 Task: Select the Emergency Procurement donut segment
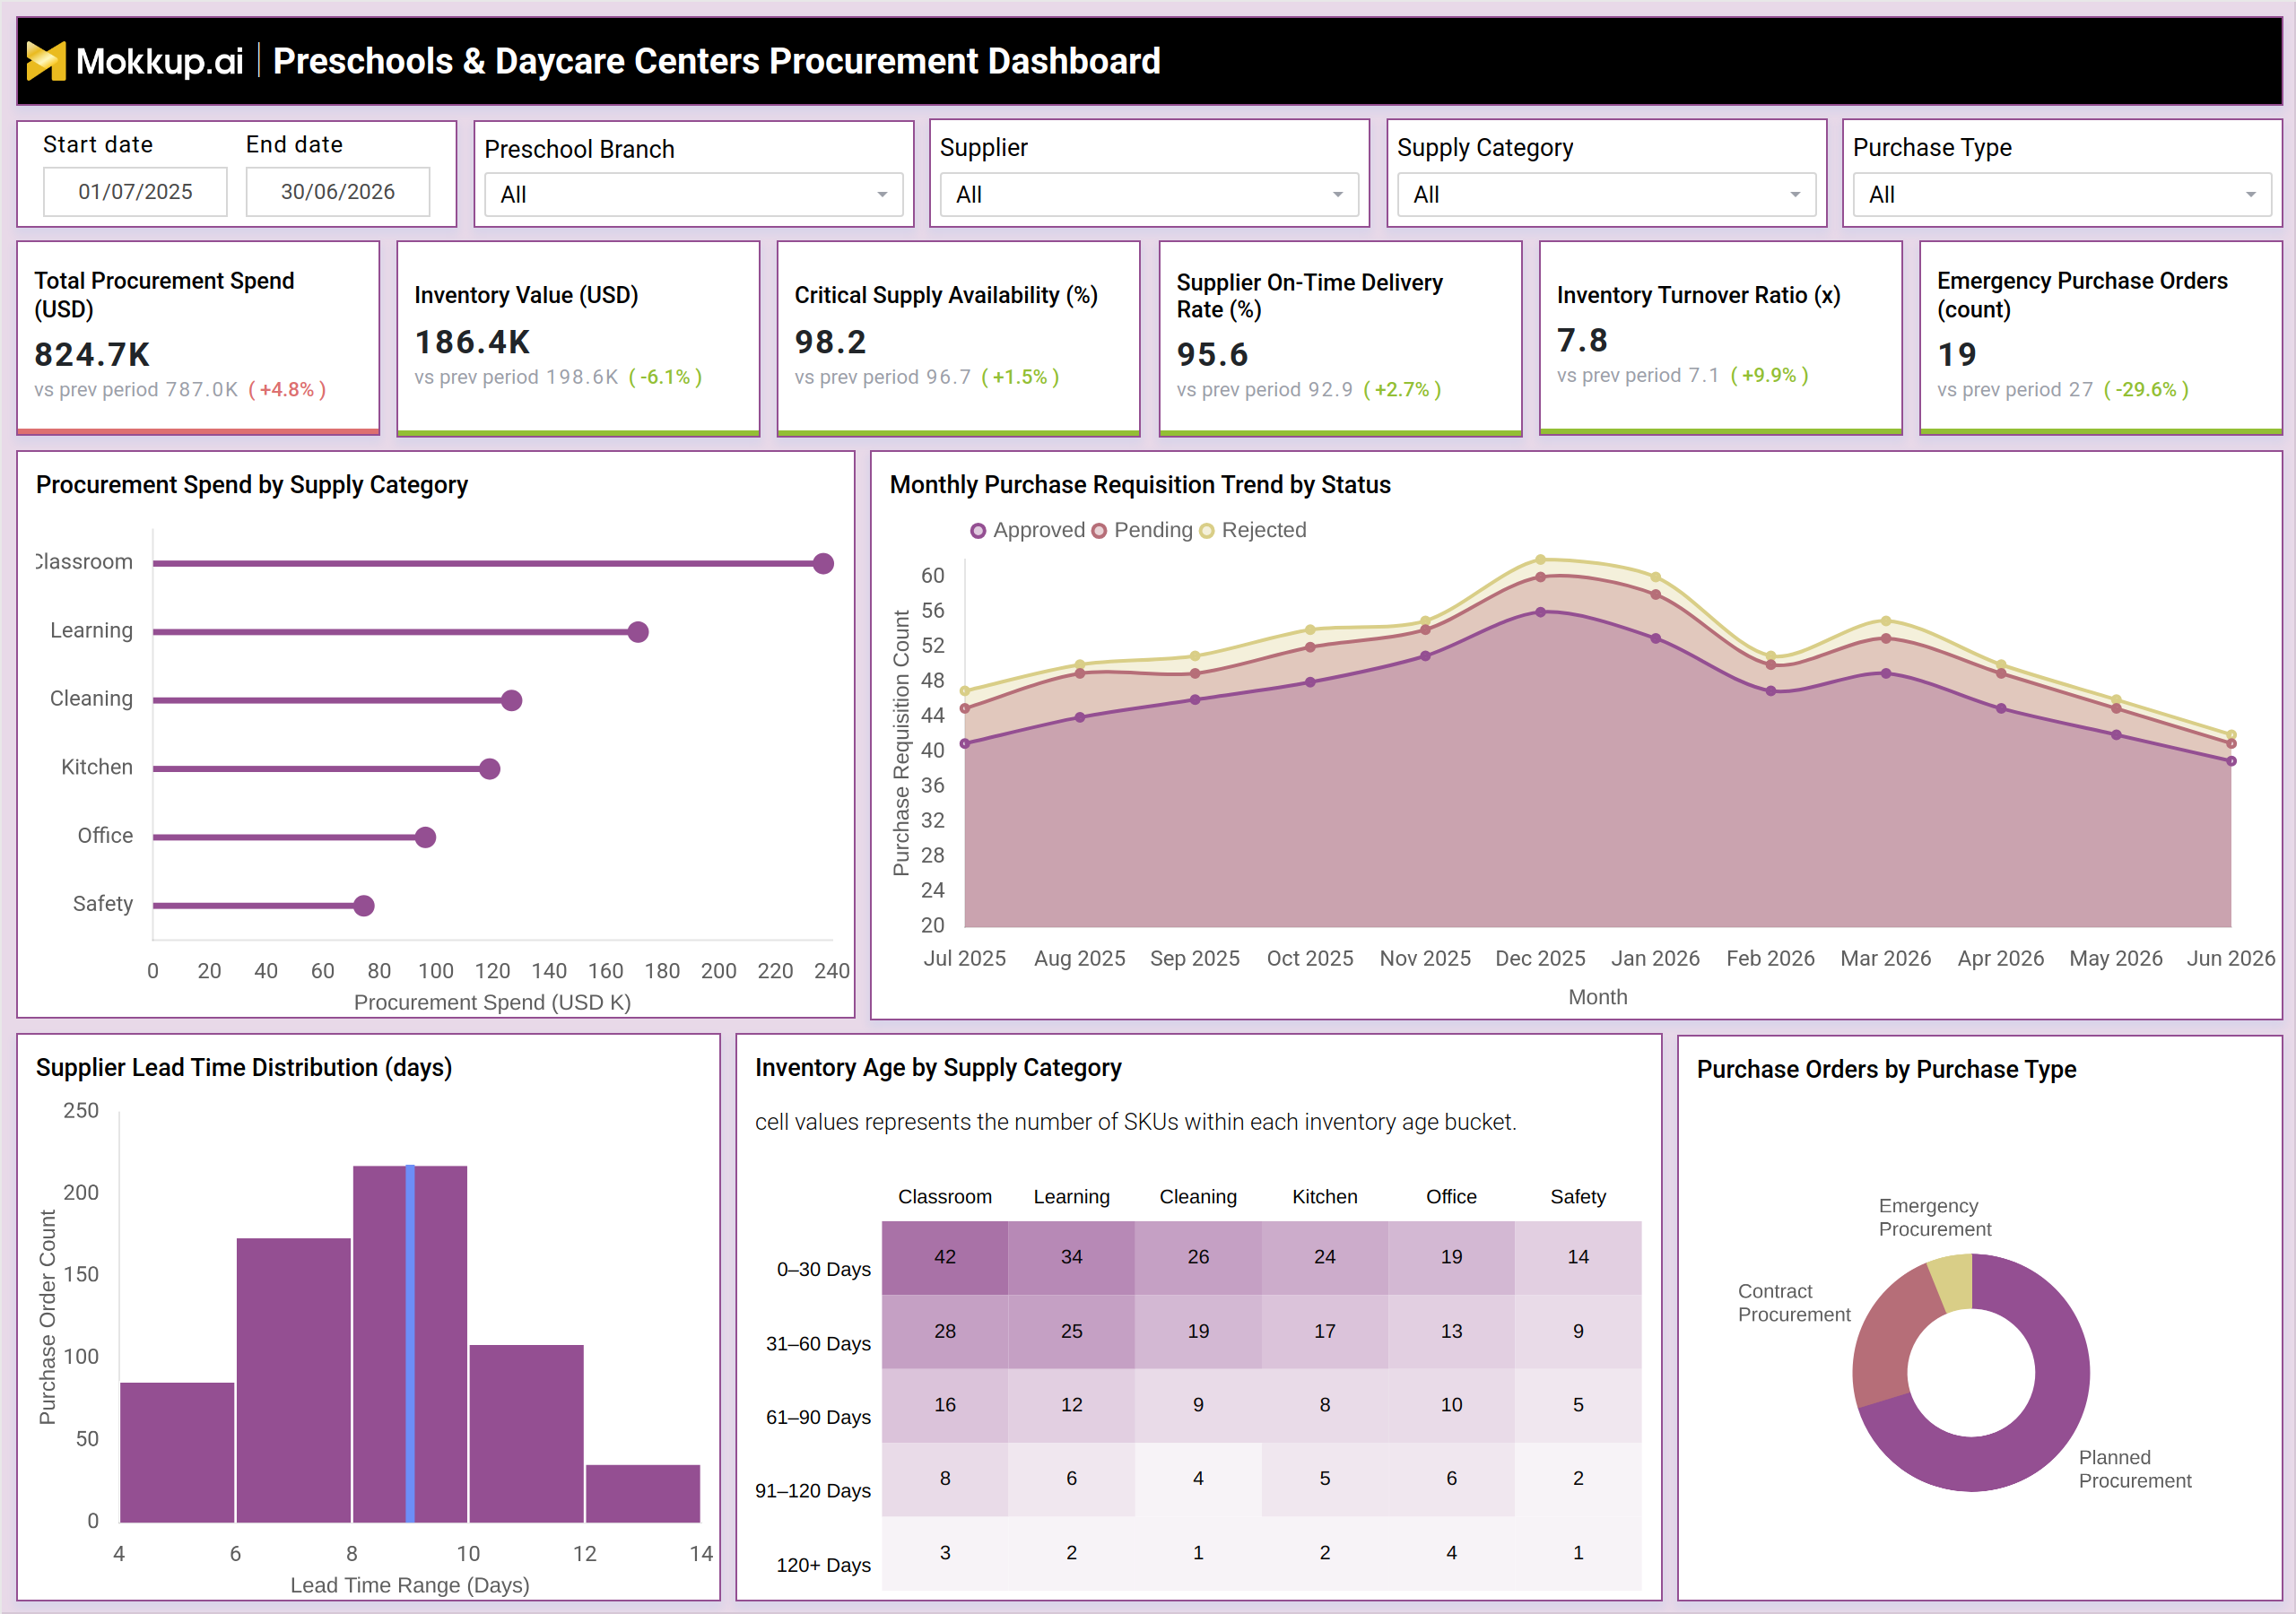point(1952,1283)
